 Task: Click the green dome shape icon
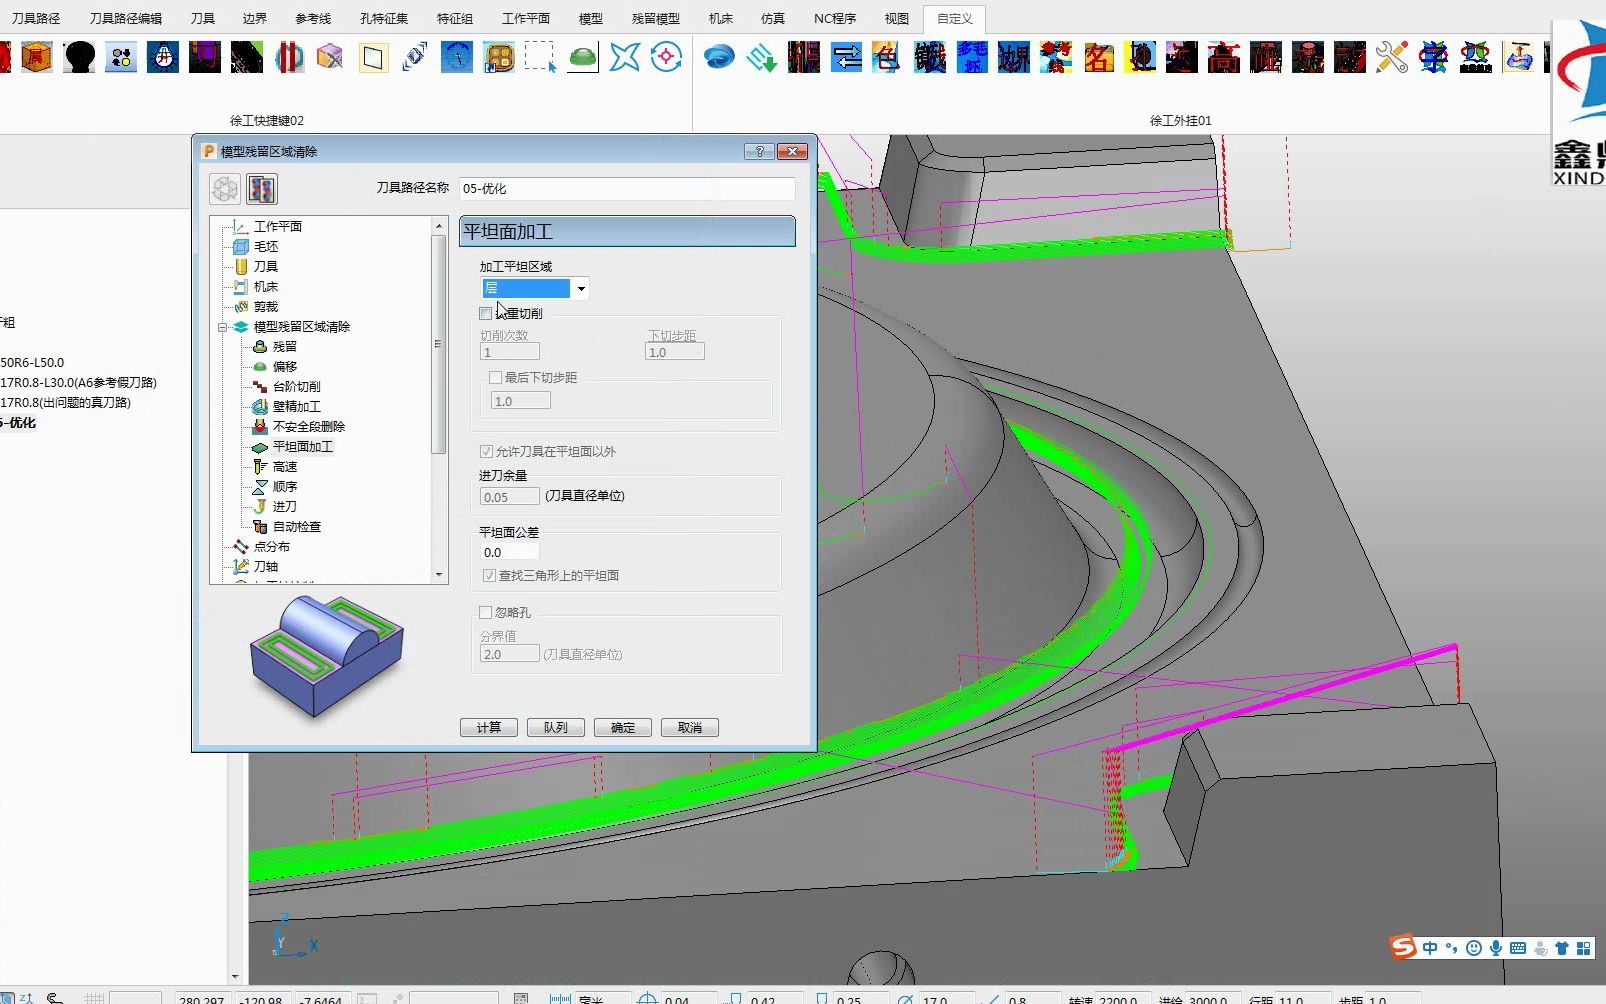[x=582, y=57]
